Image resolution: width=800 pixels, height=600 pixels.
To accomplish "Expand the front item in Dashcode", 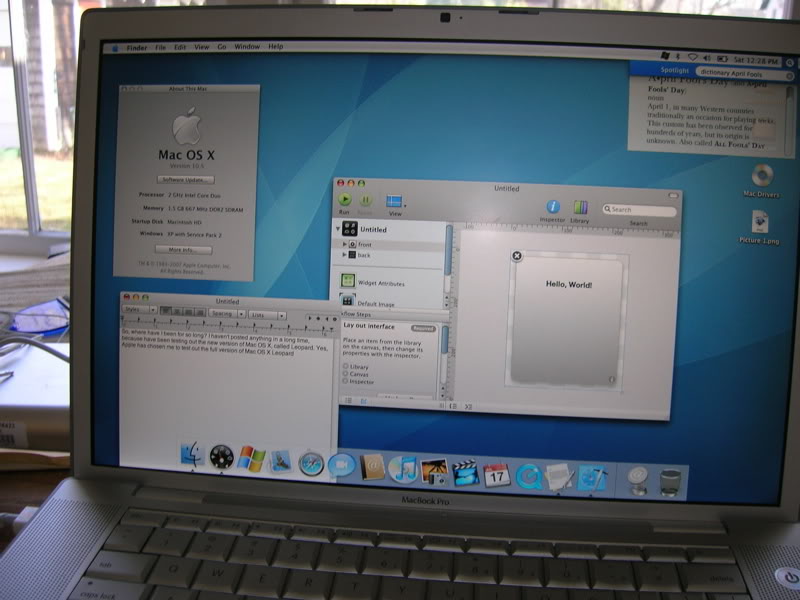I will coord(345,244).
